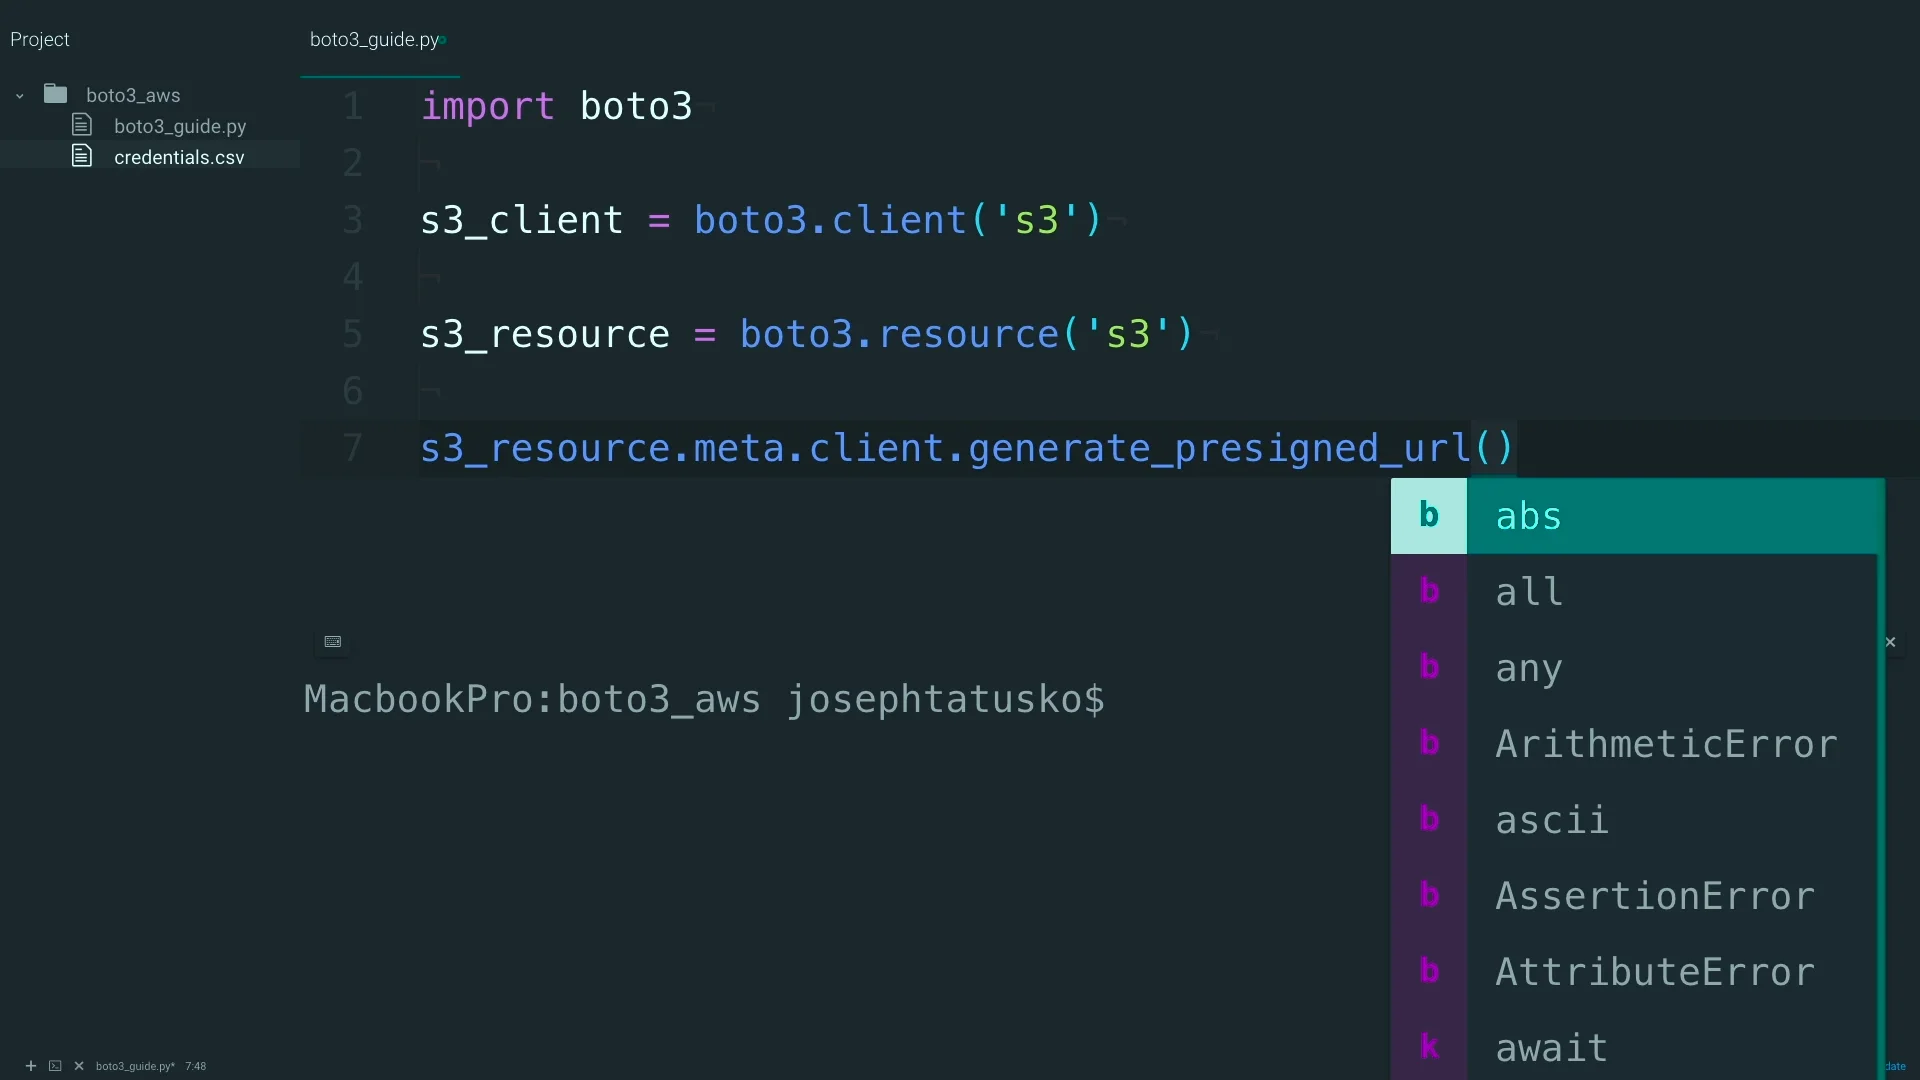Click the boto3_aws folder icon
The image size is (1920, 1080).
click(56, 94)
